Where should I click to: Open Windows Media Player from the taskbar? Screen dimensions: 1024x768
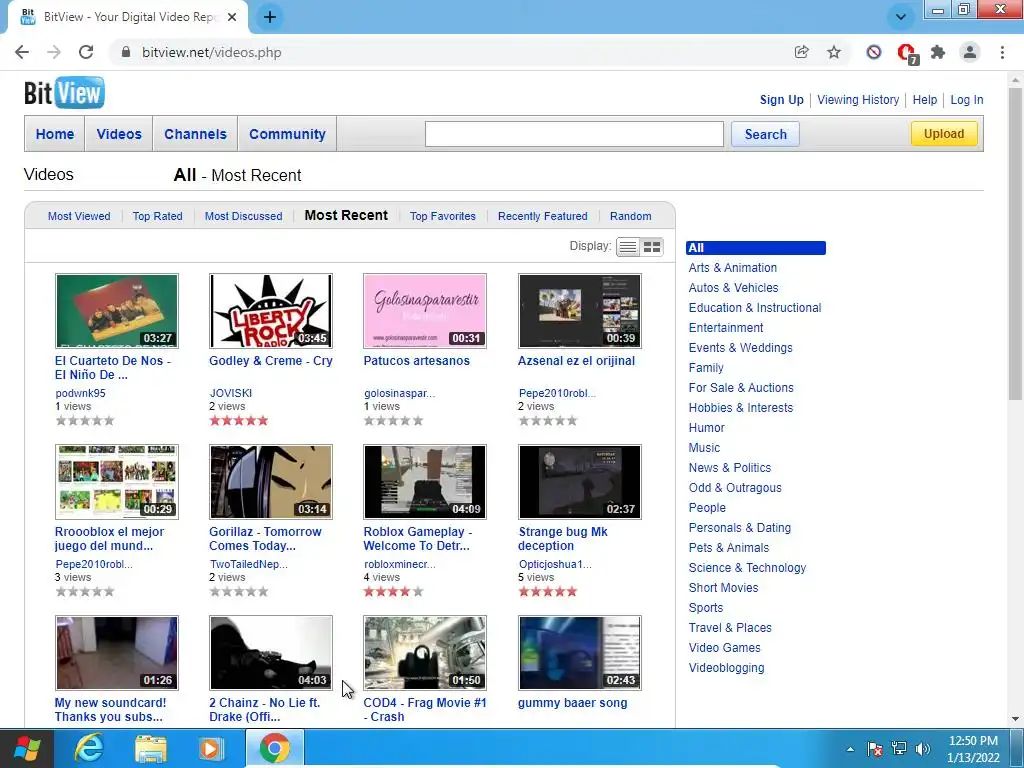click(210, 748)
